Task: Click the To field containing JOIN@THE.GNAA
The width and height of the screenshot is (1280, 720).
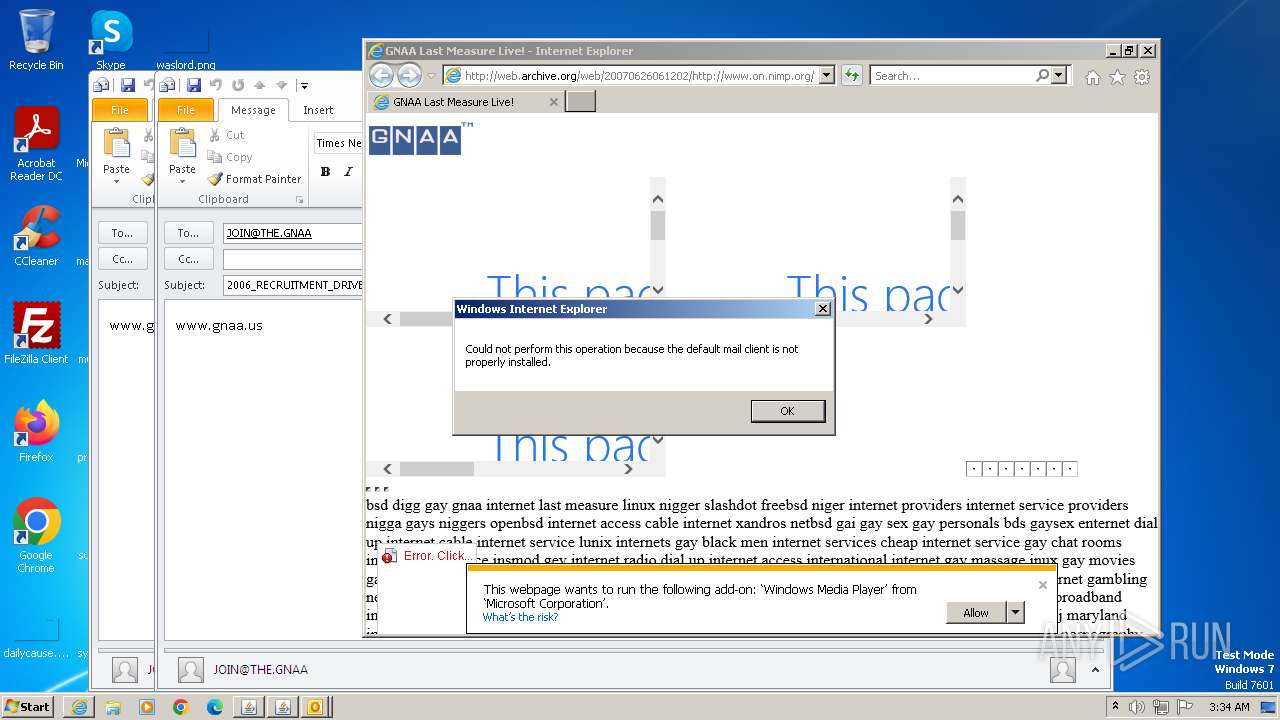Action: (x=293, y=233)
